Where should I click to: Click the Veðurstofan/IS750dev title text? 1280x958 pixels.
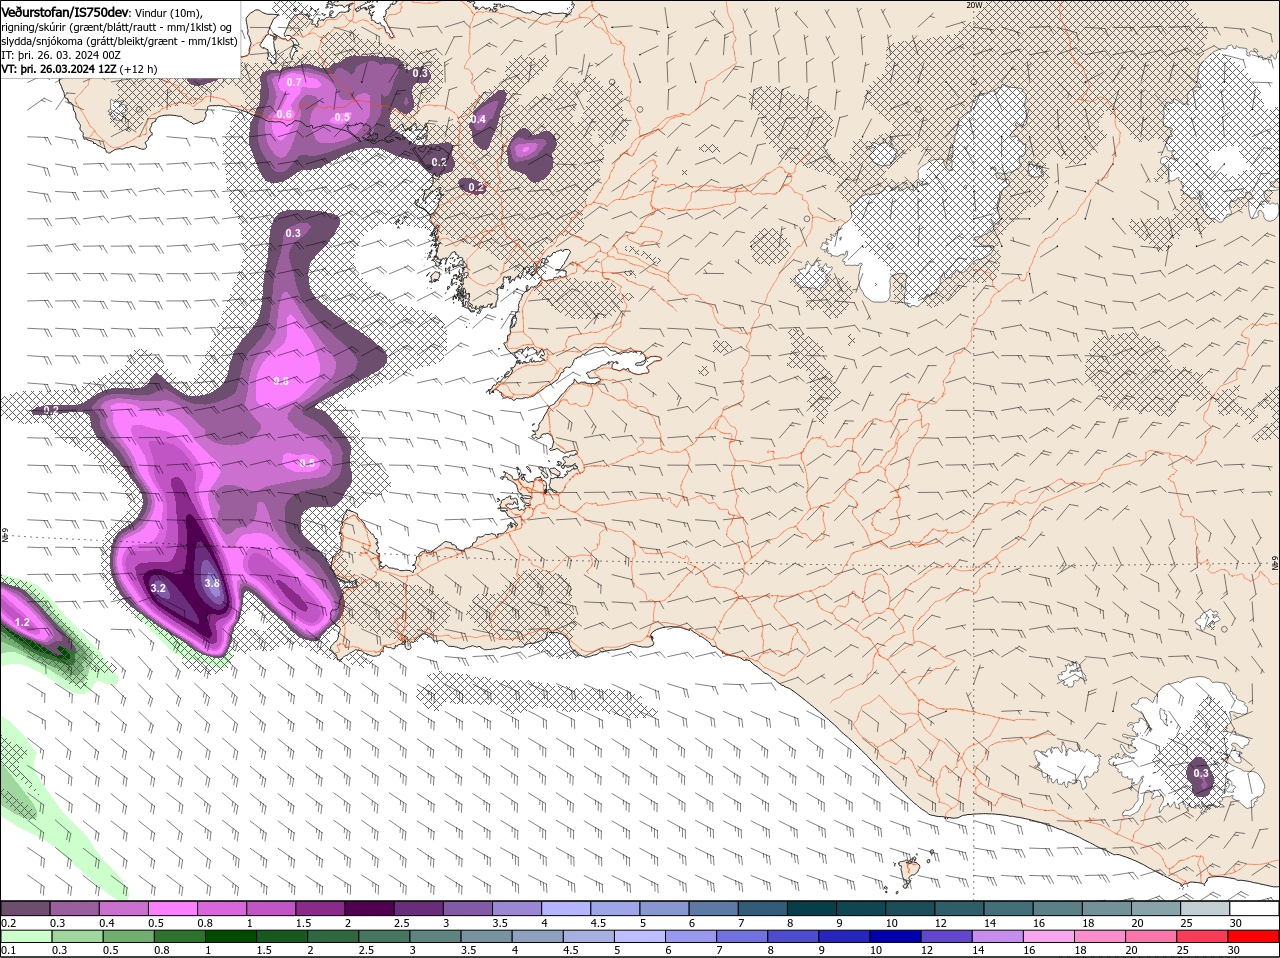click(65, 11)
